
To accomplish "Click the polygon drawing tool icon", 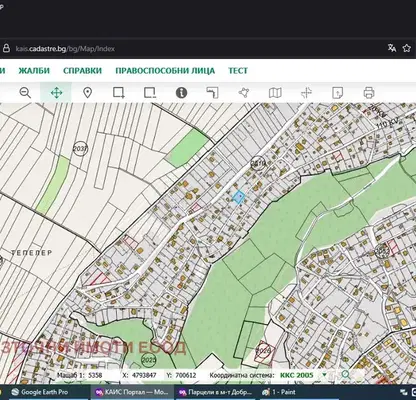I will click(244, 93).
